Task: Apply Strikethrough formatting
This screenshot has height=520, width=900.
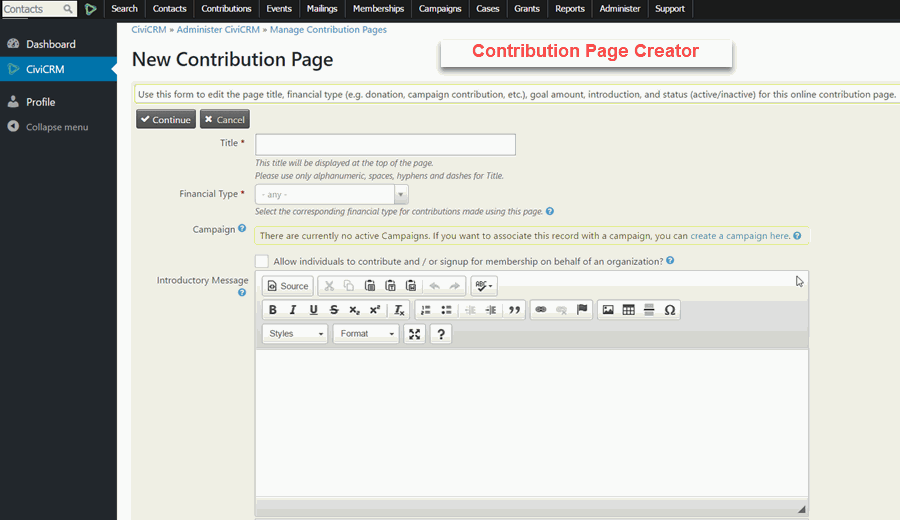Action: pyautogui.click(x=334, y=310)
